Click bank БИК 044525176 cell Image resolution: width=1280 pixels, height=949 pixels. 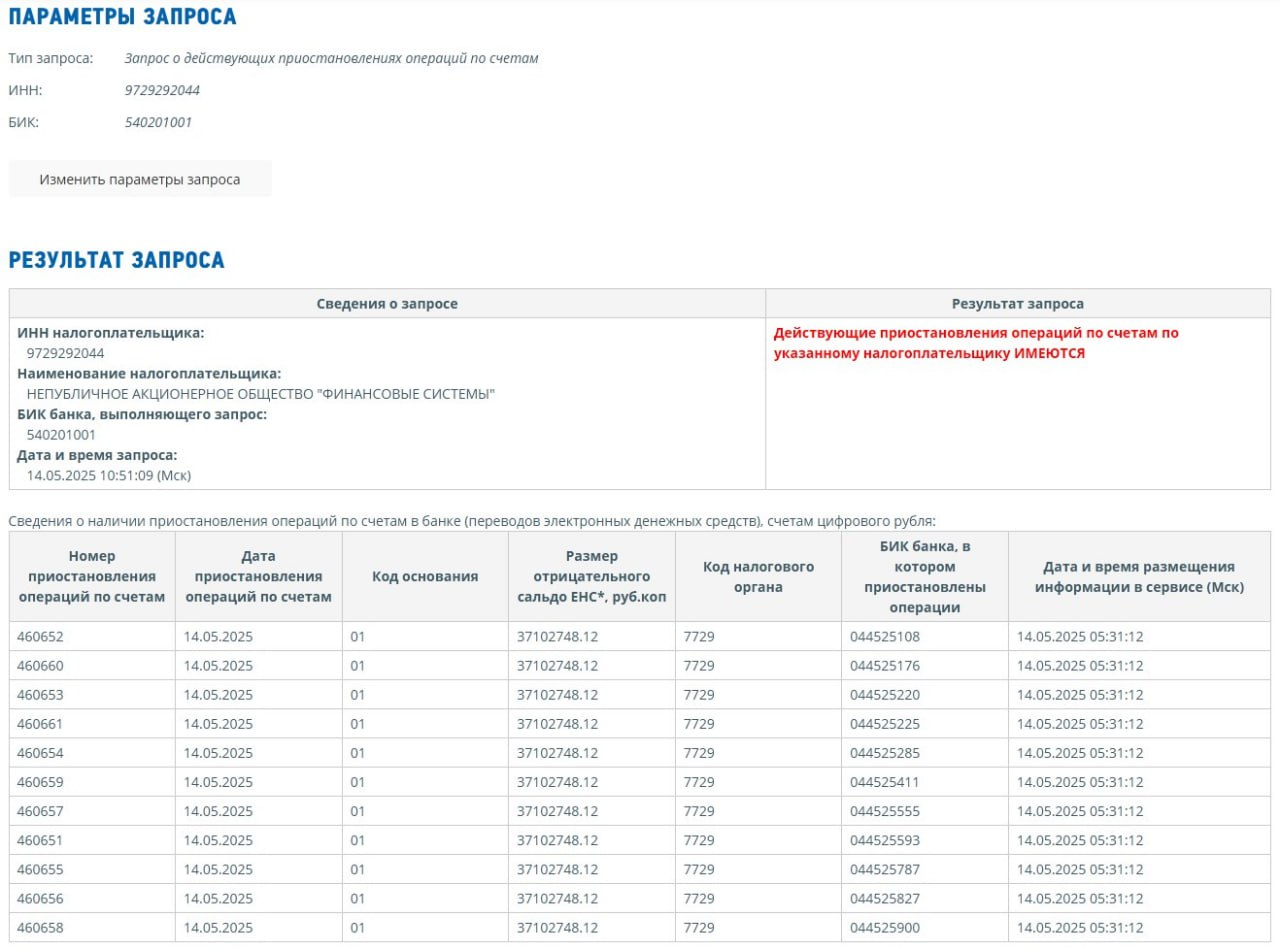click(x=925, y=665)
